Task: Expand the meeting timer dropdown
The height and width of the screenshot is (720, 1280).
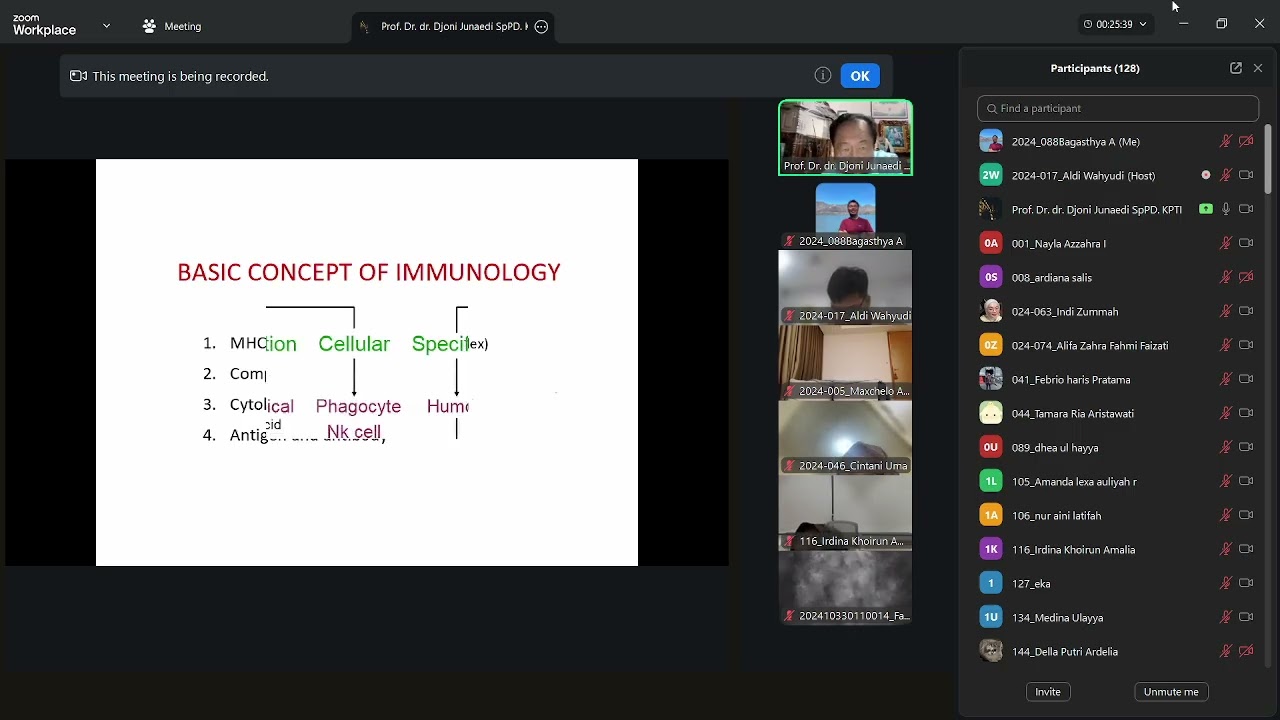Action: tap(1143, 24)
